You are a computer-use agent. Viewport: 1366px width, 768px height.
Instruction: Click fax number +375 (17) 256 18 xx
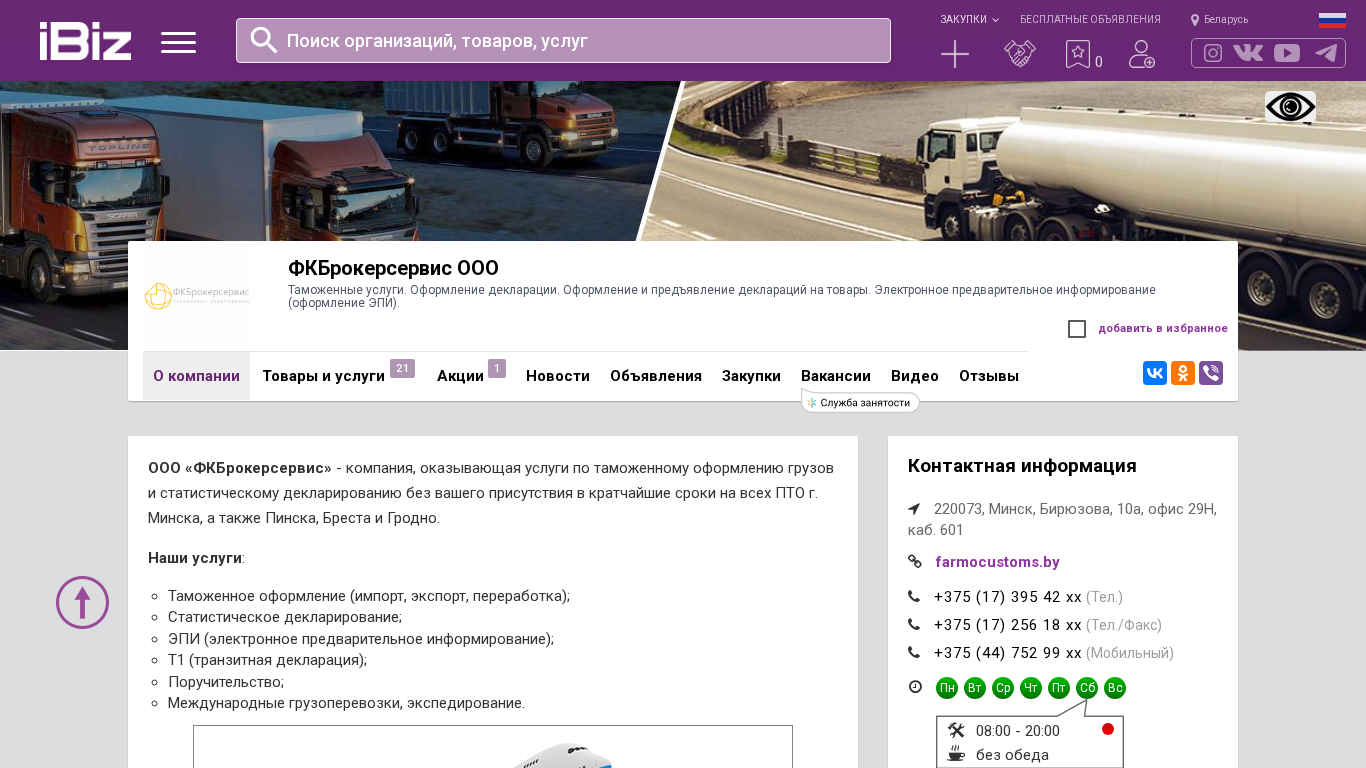point(1008,625)
